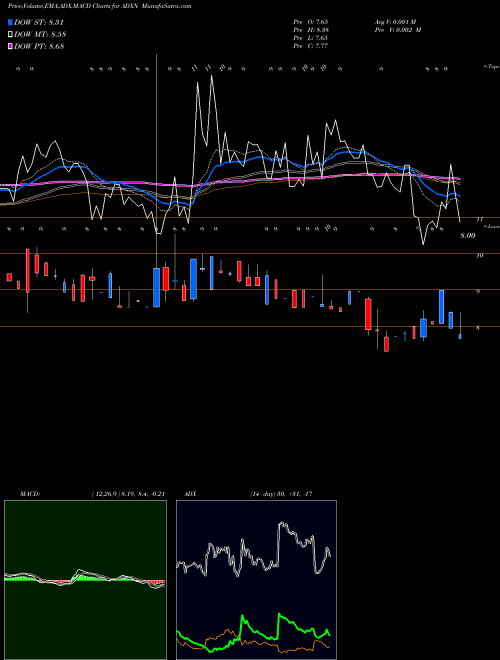The height and width of the screenshot is (660, 500).
Task: Click the 'Avg V: 0.001 M' volume text
Action: (396, 21)
